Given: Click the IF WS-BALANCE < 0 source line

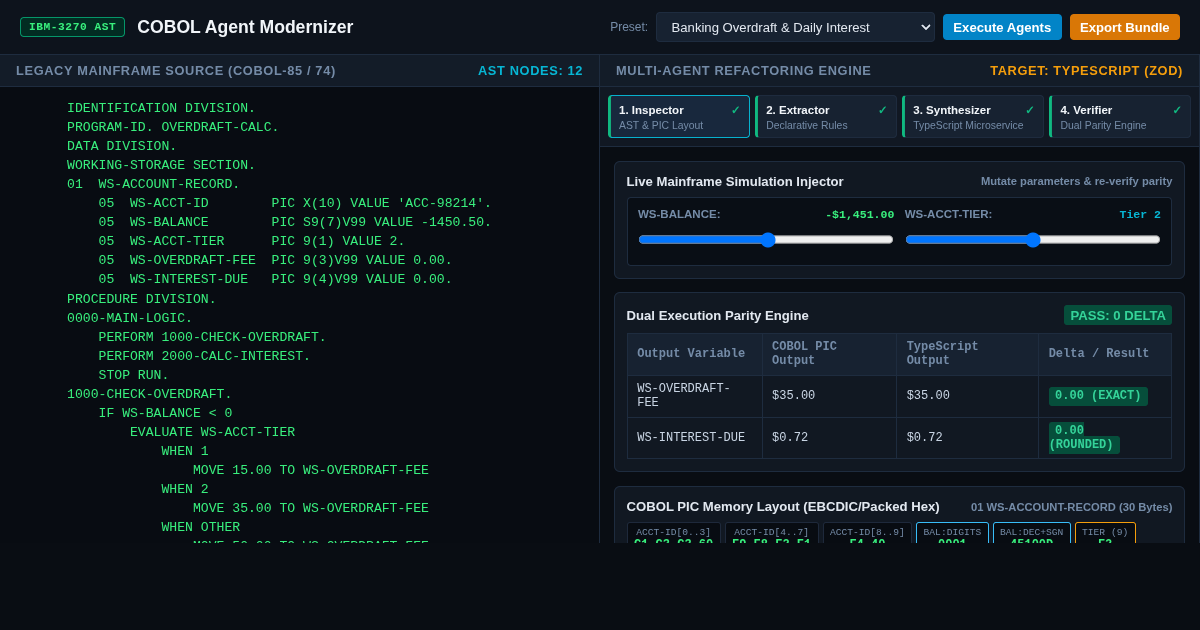Looking at the screenshot, I should (x=165, y=413).
